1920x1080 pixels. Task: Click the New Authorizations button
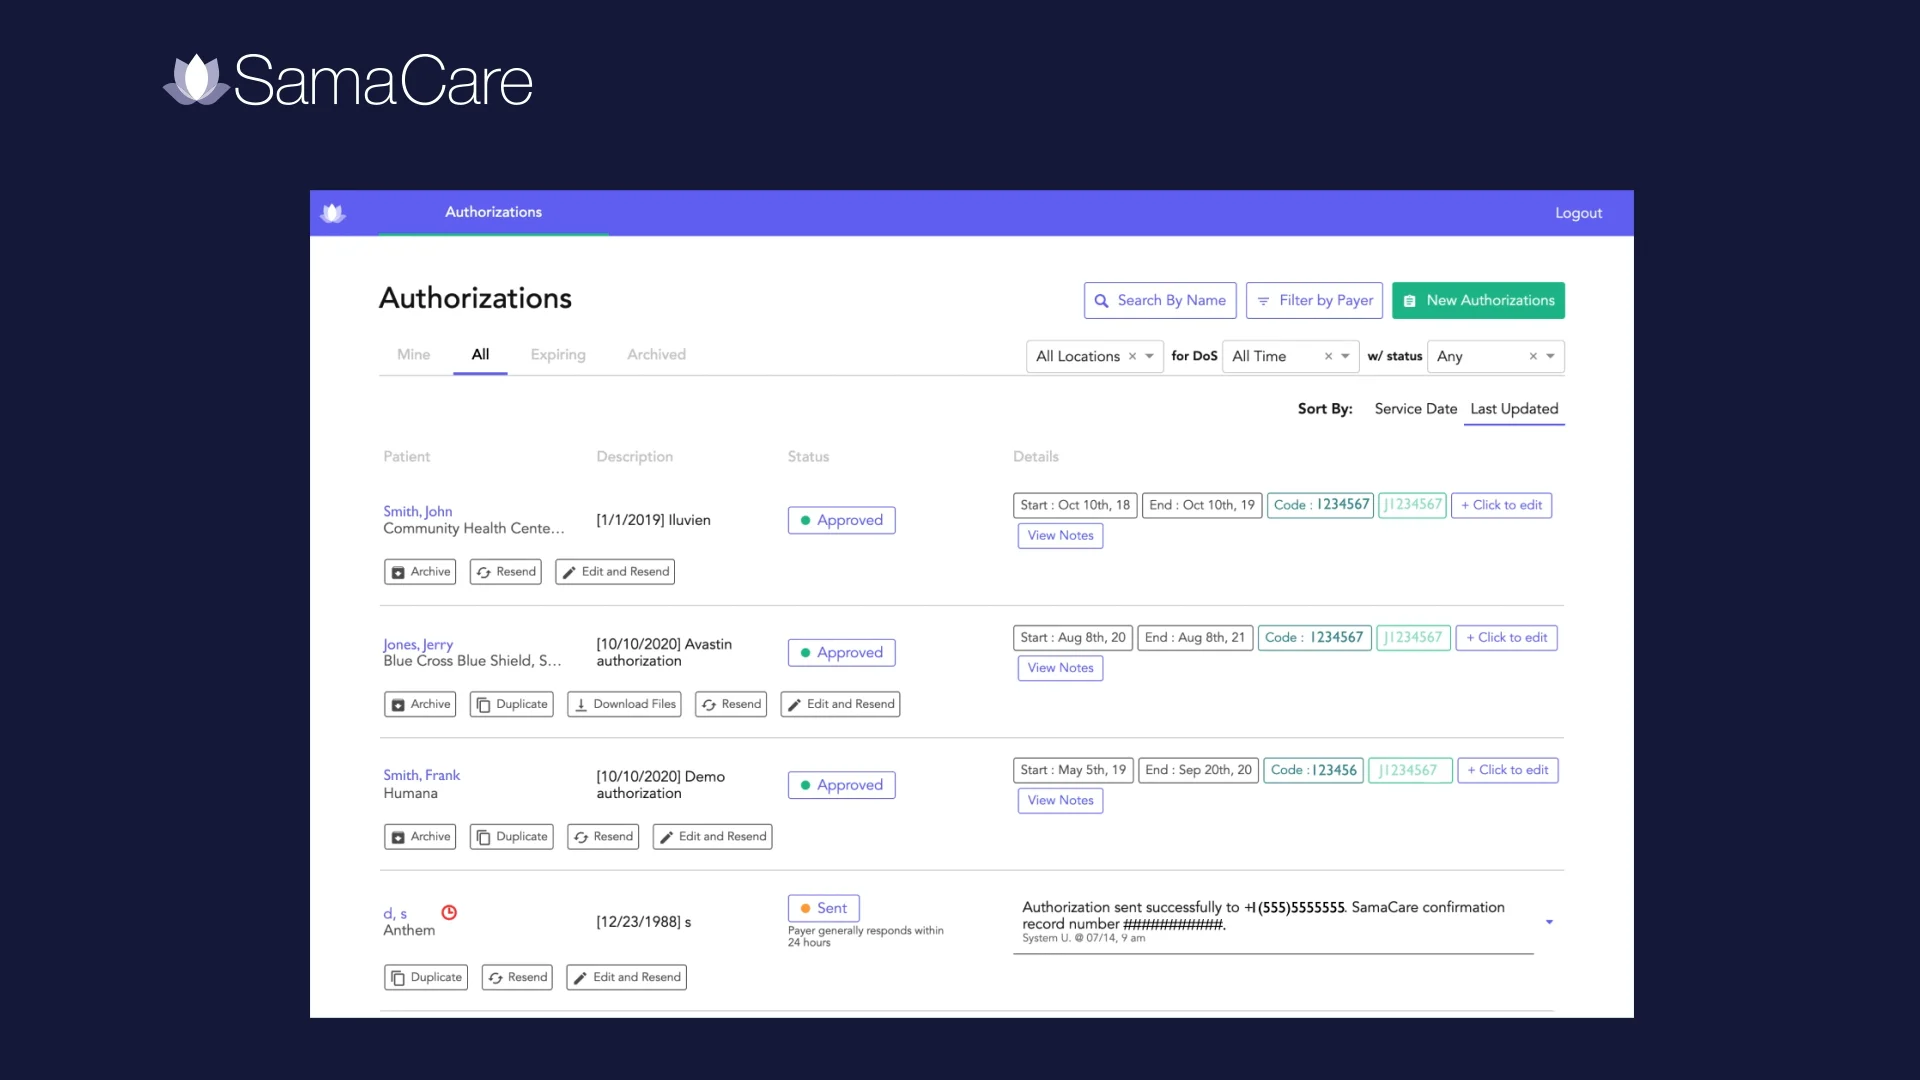(x=1478, y=300)
